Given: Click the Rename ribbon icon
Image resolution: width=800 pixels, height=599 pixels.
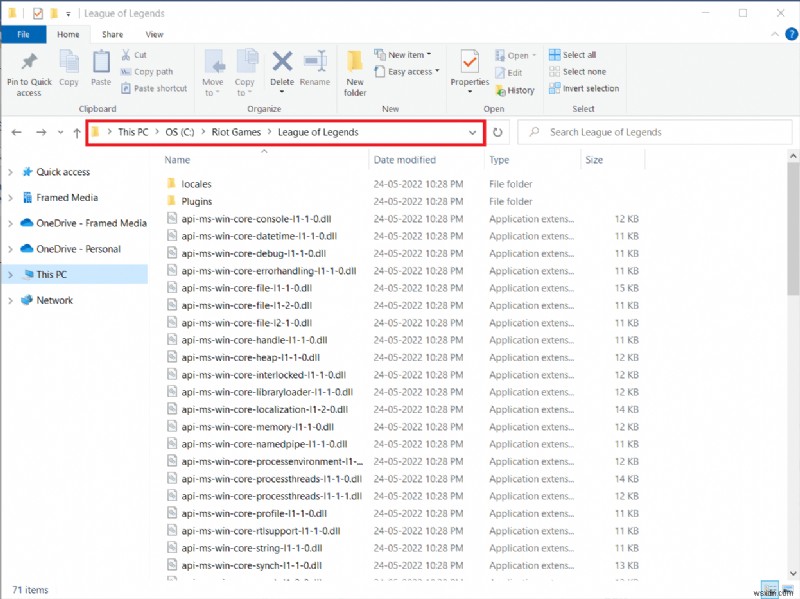Looking at the screenshot, I should (315, 62).
